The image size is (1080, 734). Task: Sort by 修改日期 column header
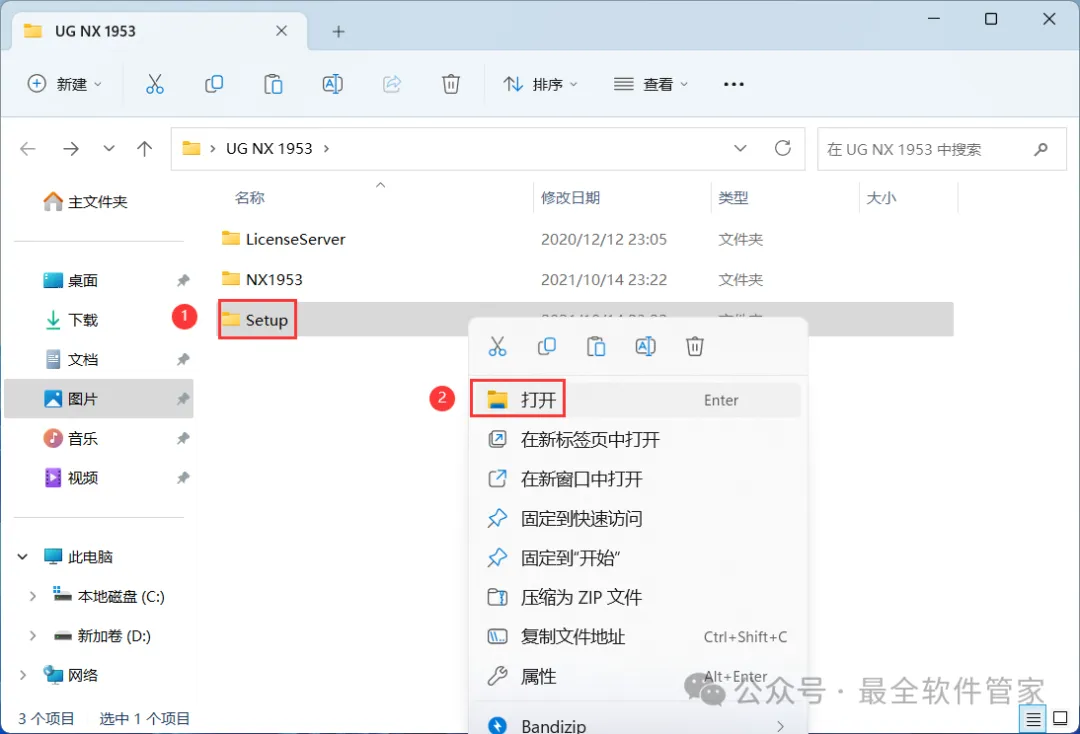click(570, 198)
